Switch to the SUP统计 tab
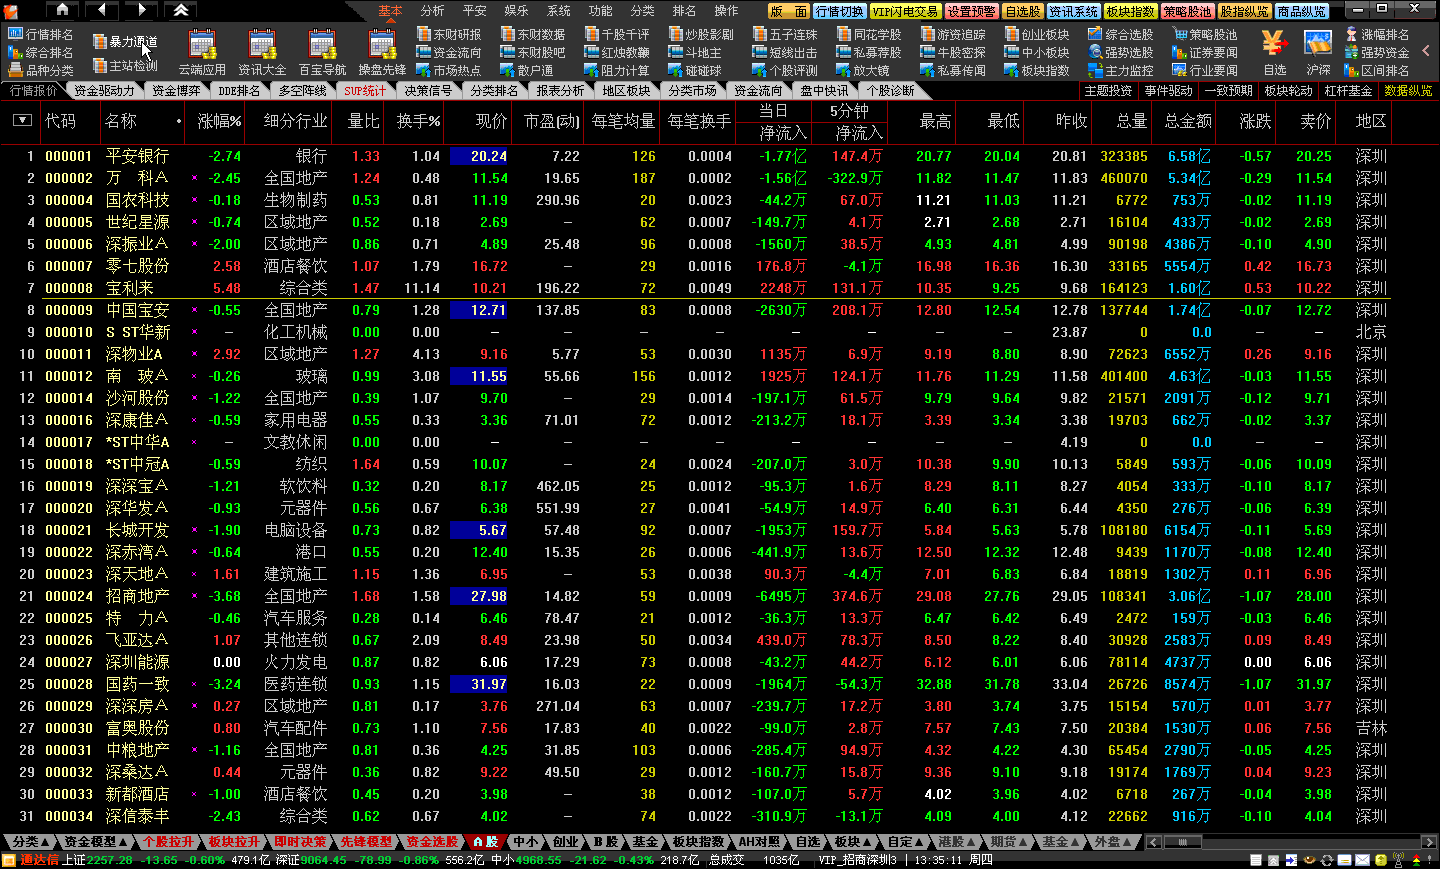The height and width of the screenshot is (869, 1440). coord(365,90)
